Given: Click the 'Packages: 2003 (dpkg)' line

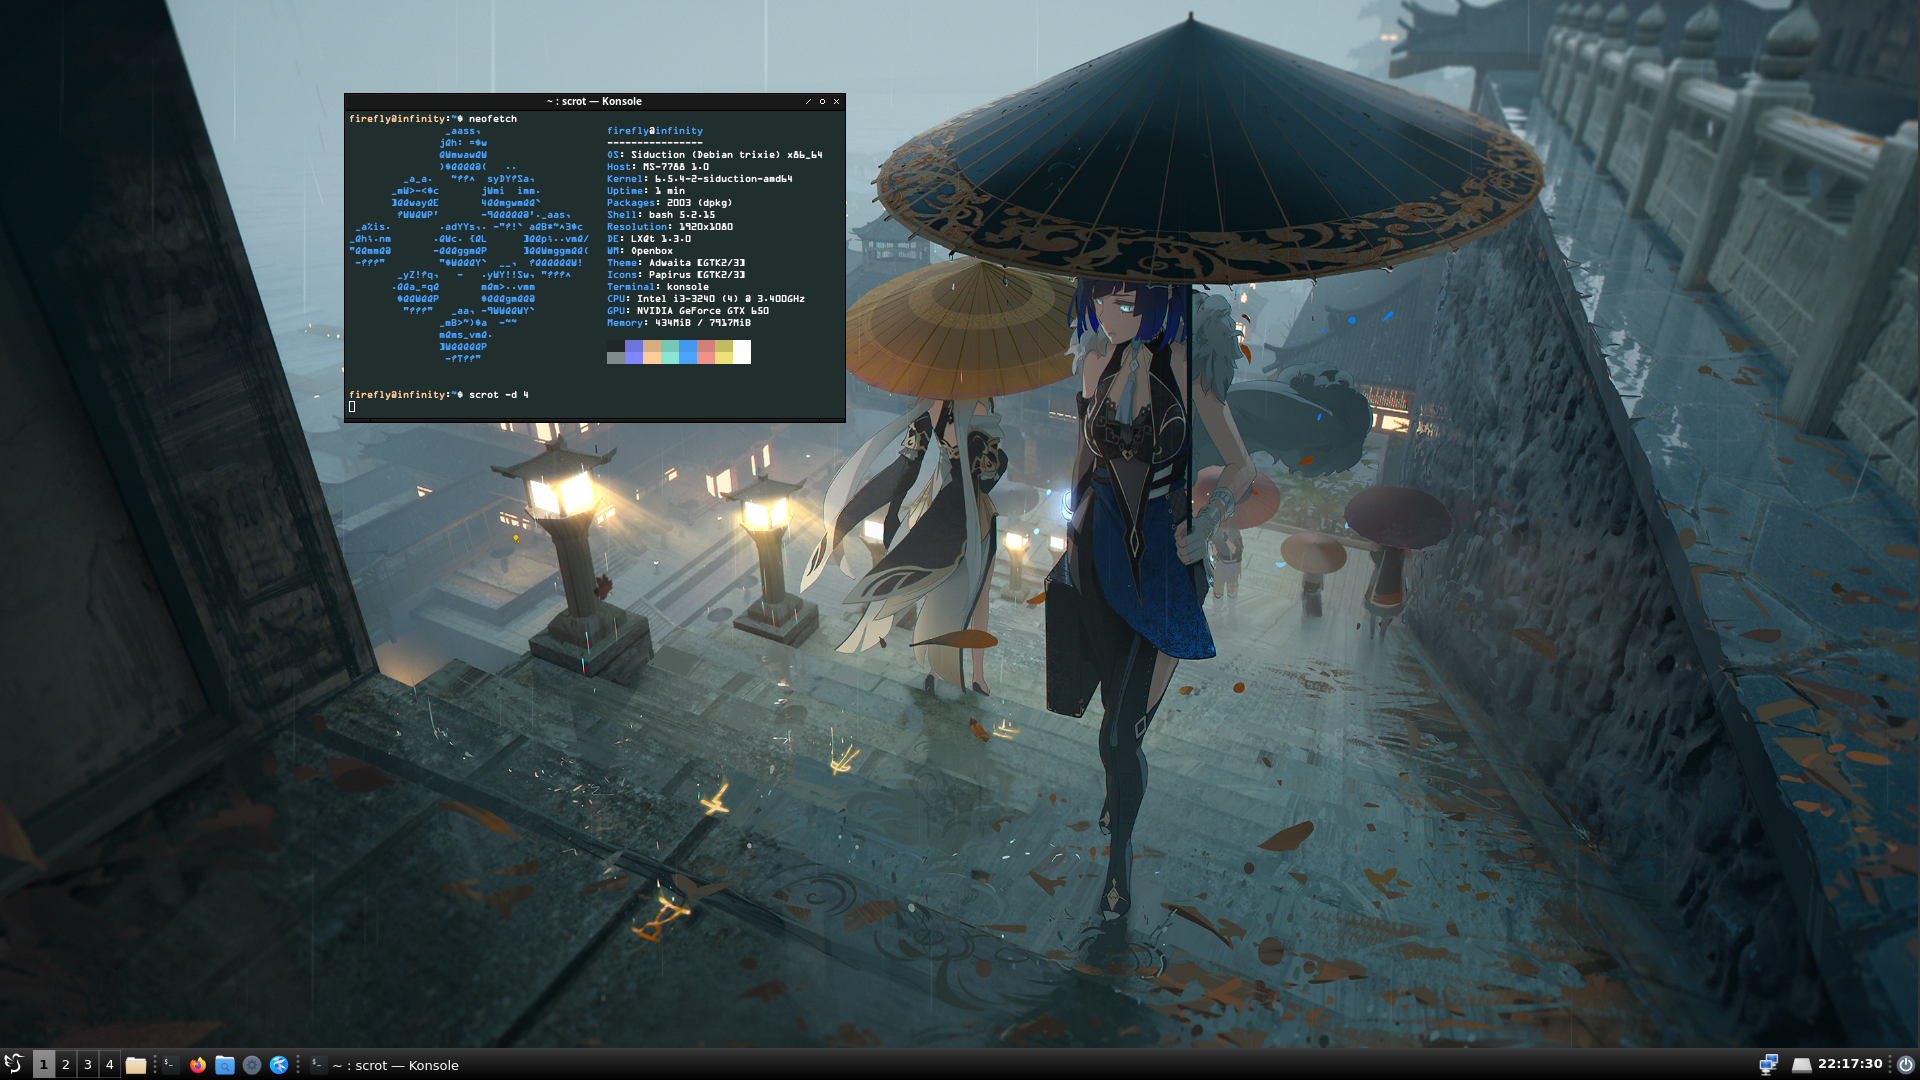Looking at the screenshot, I should [670, 203].
